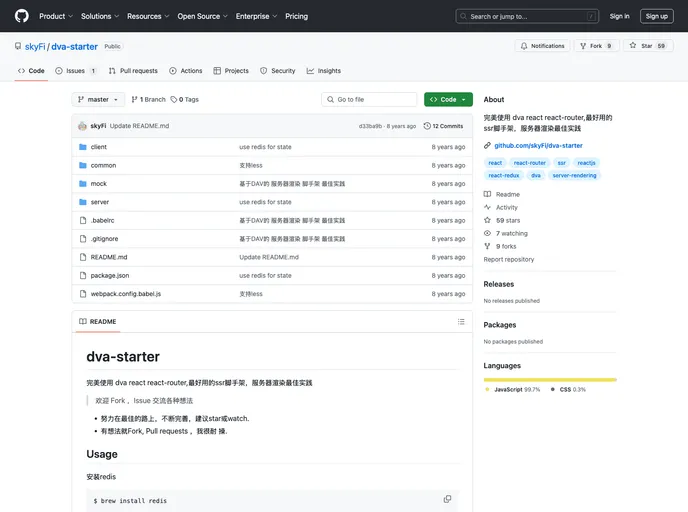Screen dimensions: 688x512
Task: View the 12 Commits history
Action: (444, 126)
